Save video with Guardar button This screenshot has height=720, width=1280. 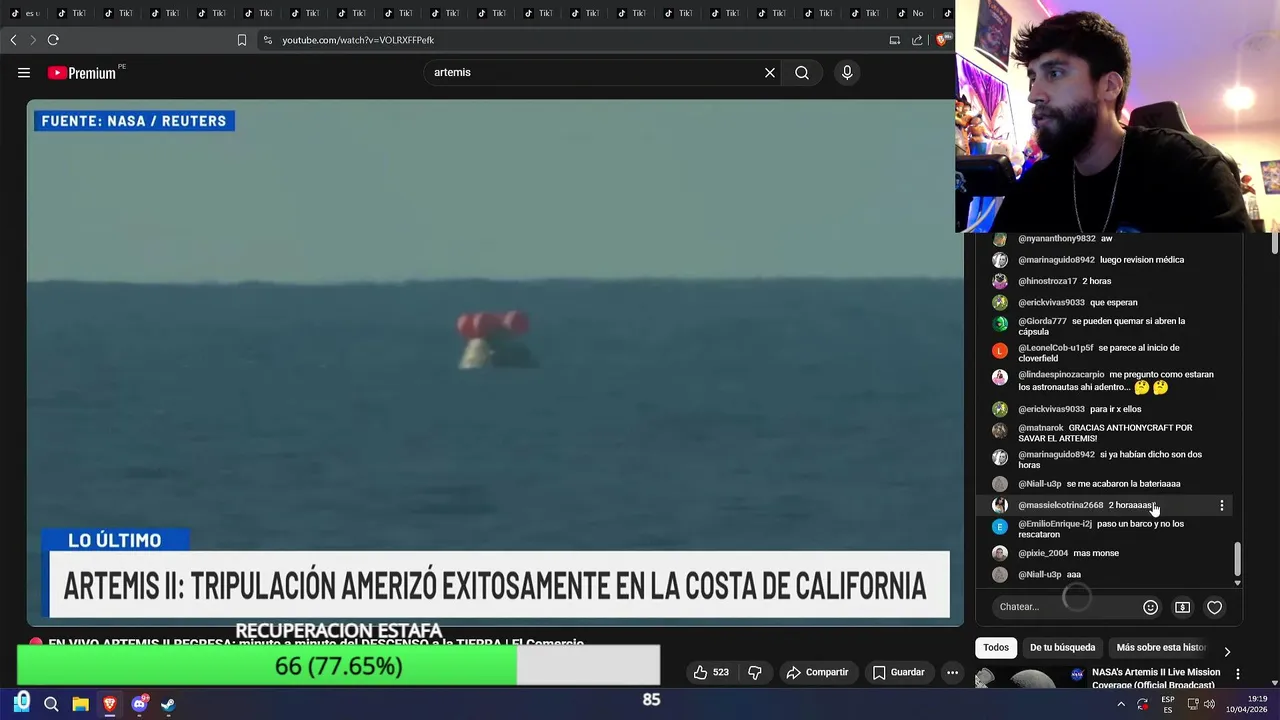[x=898, y=672]
